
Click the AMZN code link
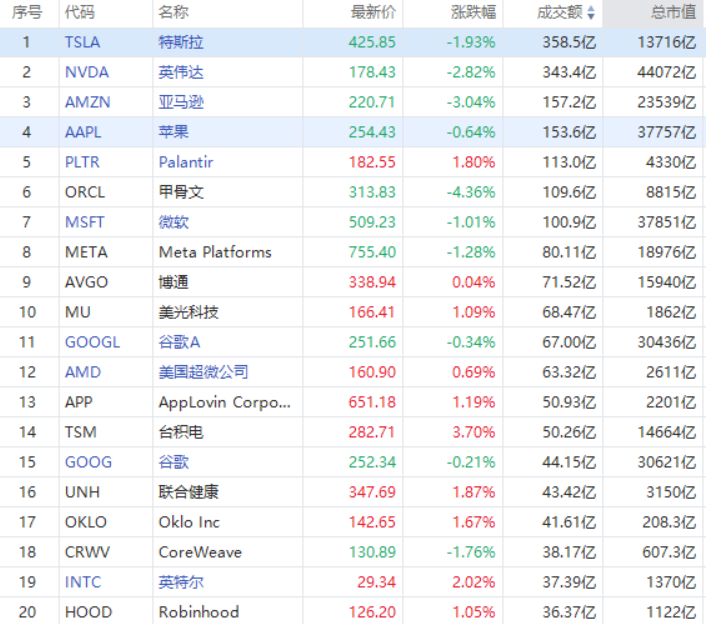point(87,102)
